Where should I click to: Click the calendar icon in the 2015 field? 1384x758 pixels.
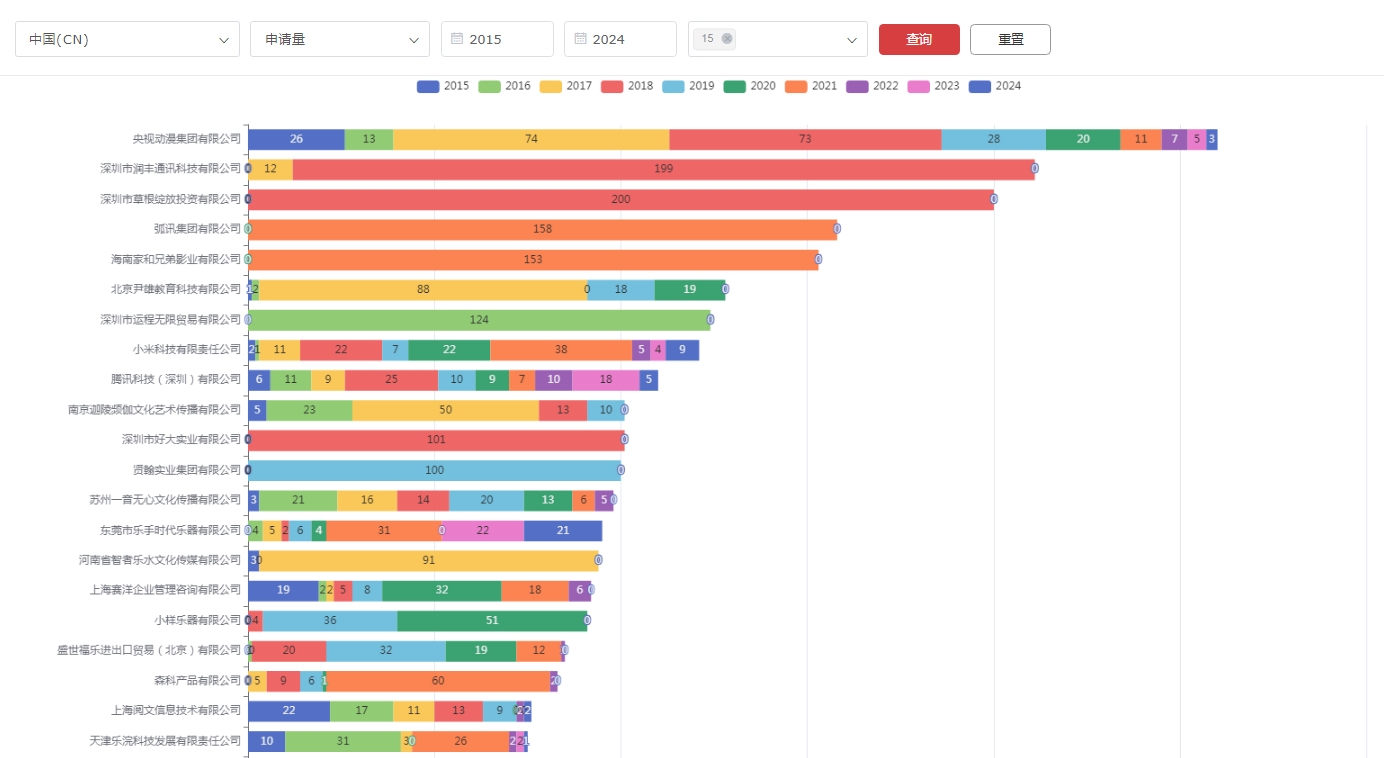click(457, 39)
